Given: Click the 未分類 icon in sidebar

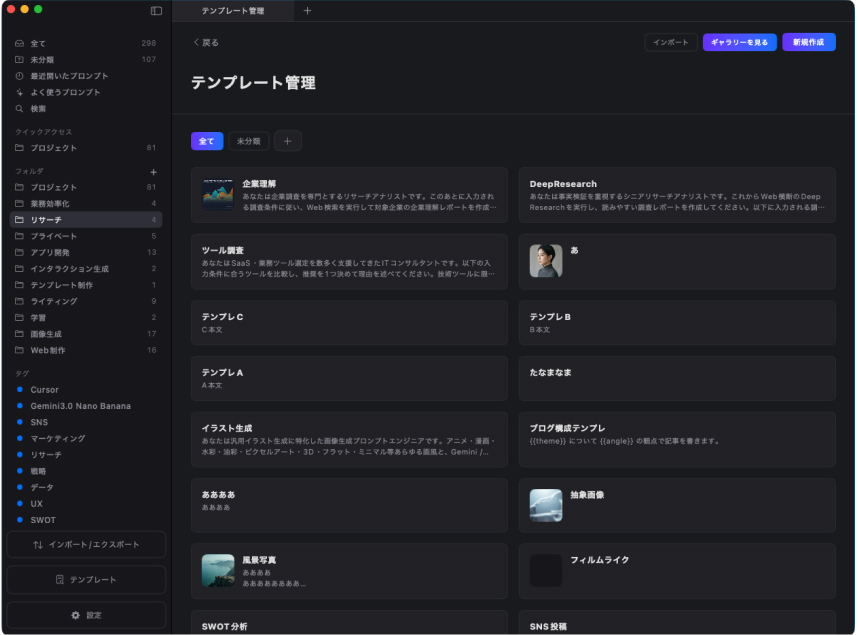Looking at the screenshot, I should [x=20, y=60].
